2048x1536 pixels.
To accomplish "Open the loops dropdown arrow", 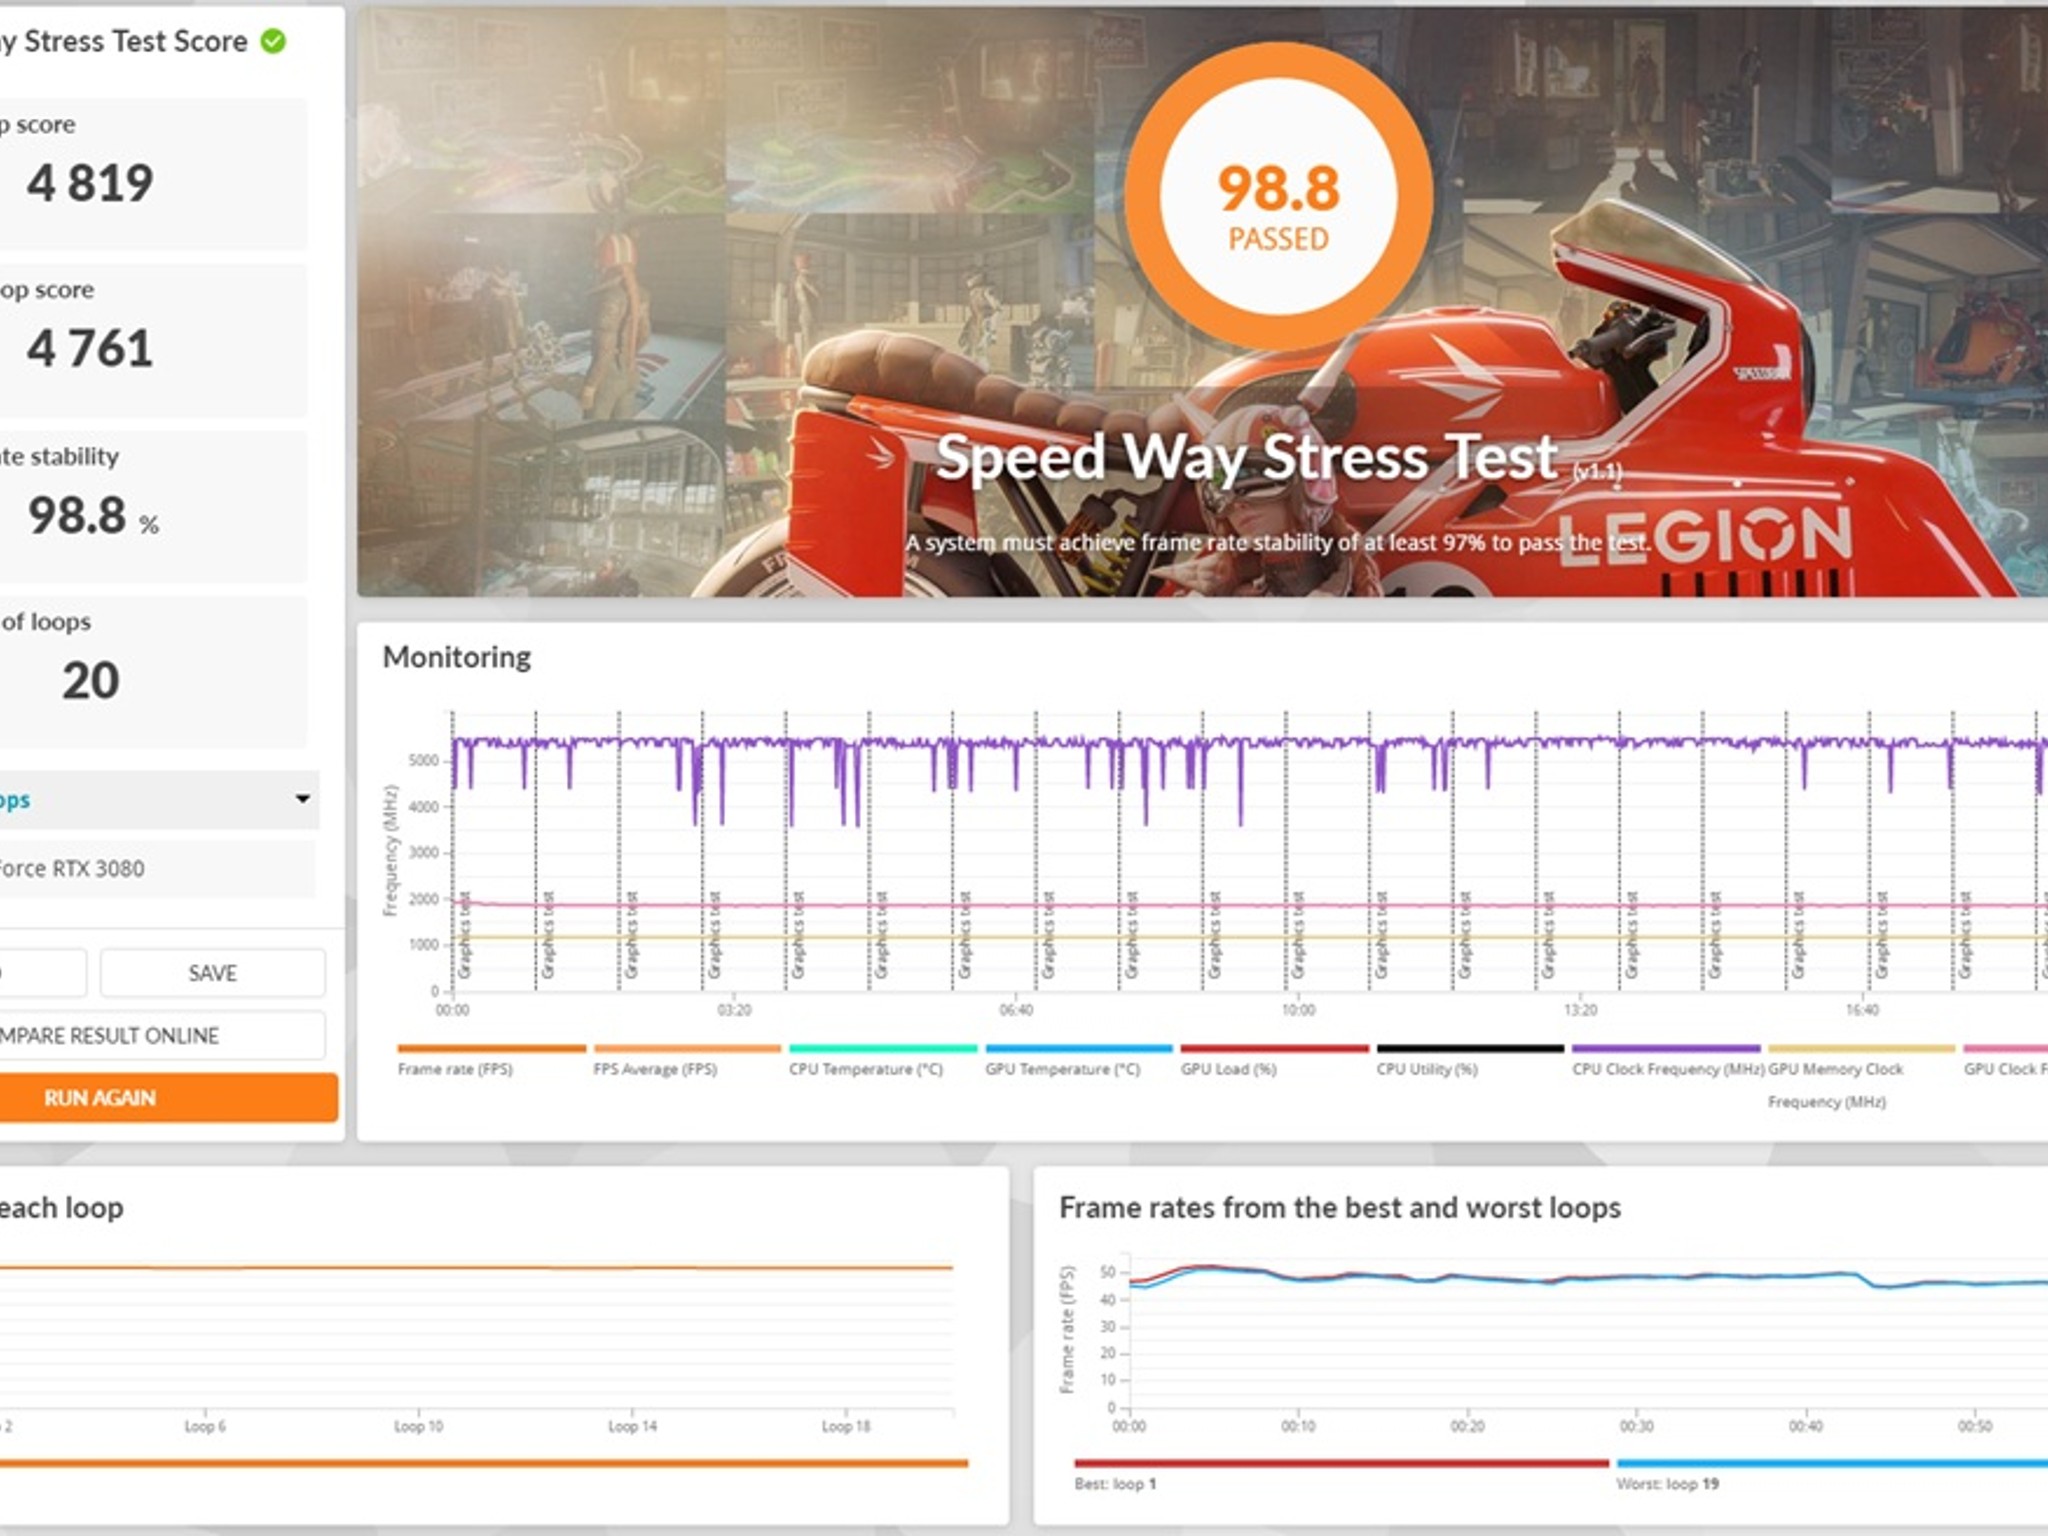I will tap(302, 799).
